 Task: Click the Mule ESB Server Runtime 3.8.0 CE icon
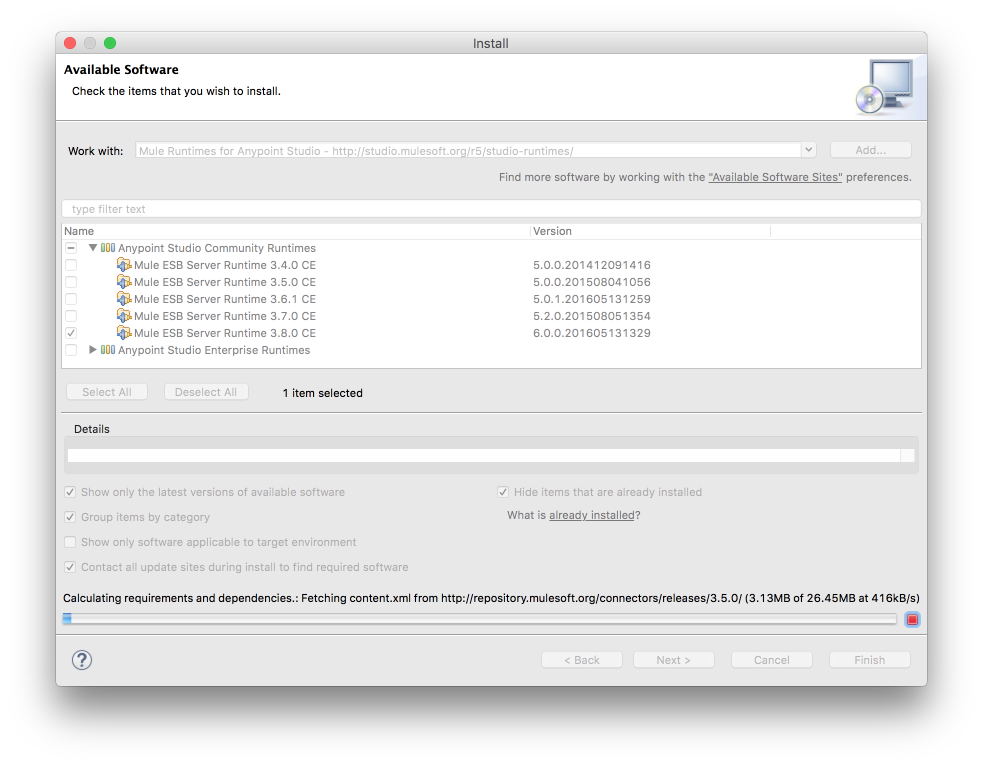(124, 332)
